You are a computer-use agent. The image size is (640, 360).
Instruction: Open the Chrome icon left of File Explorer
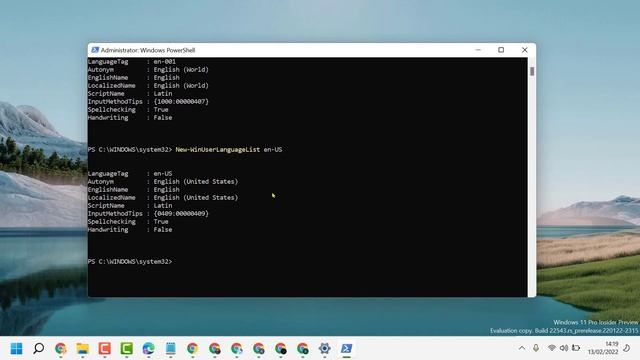pos(60,349)
